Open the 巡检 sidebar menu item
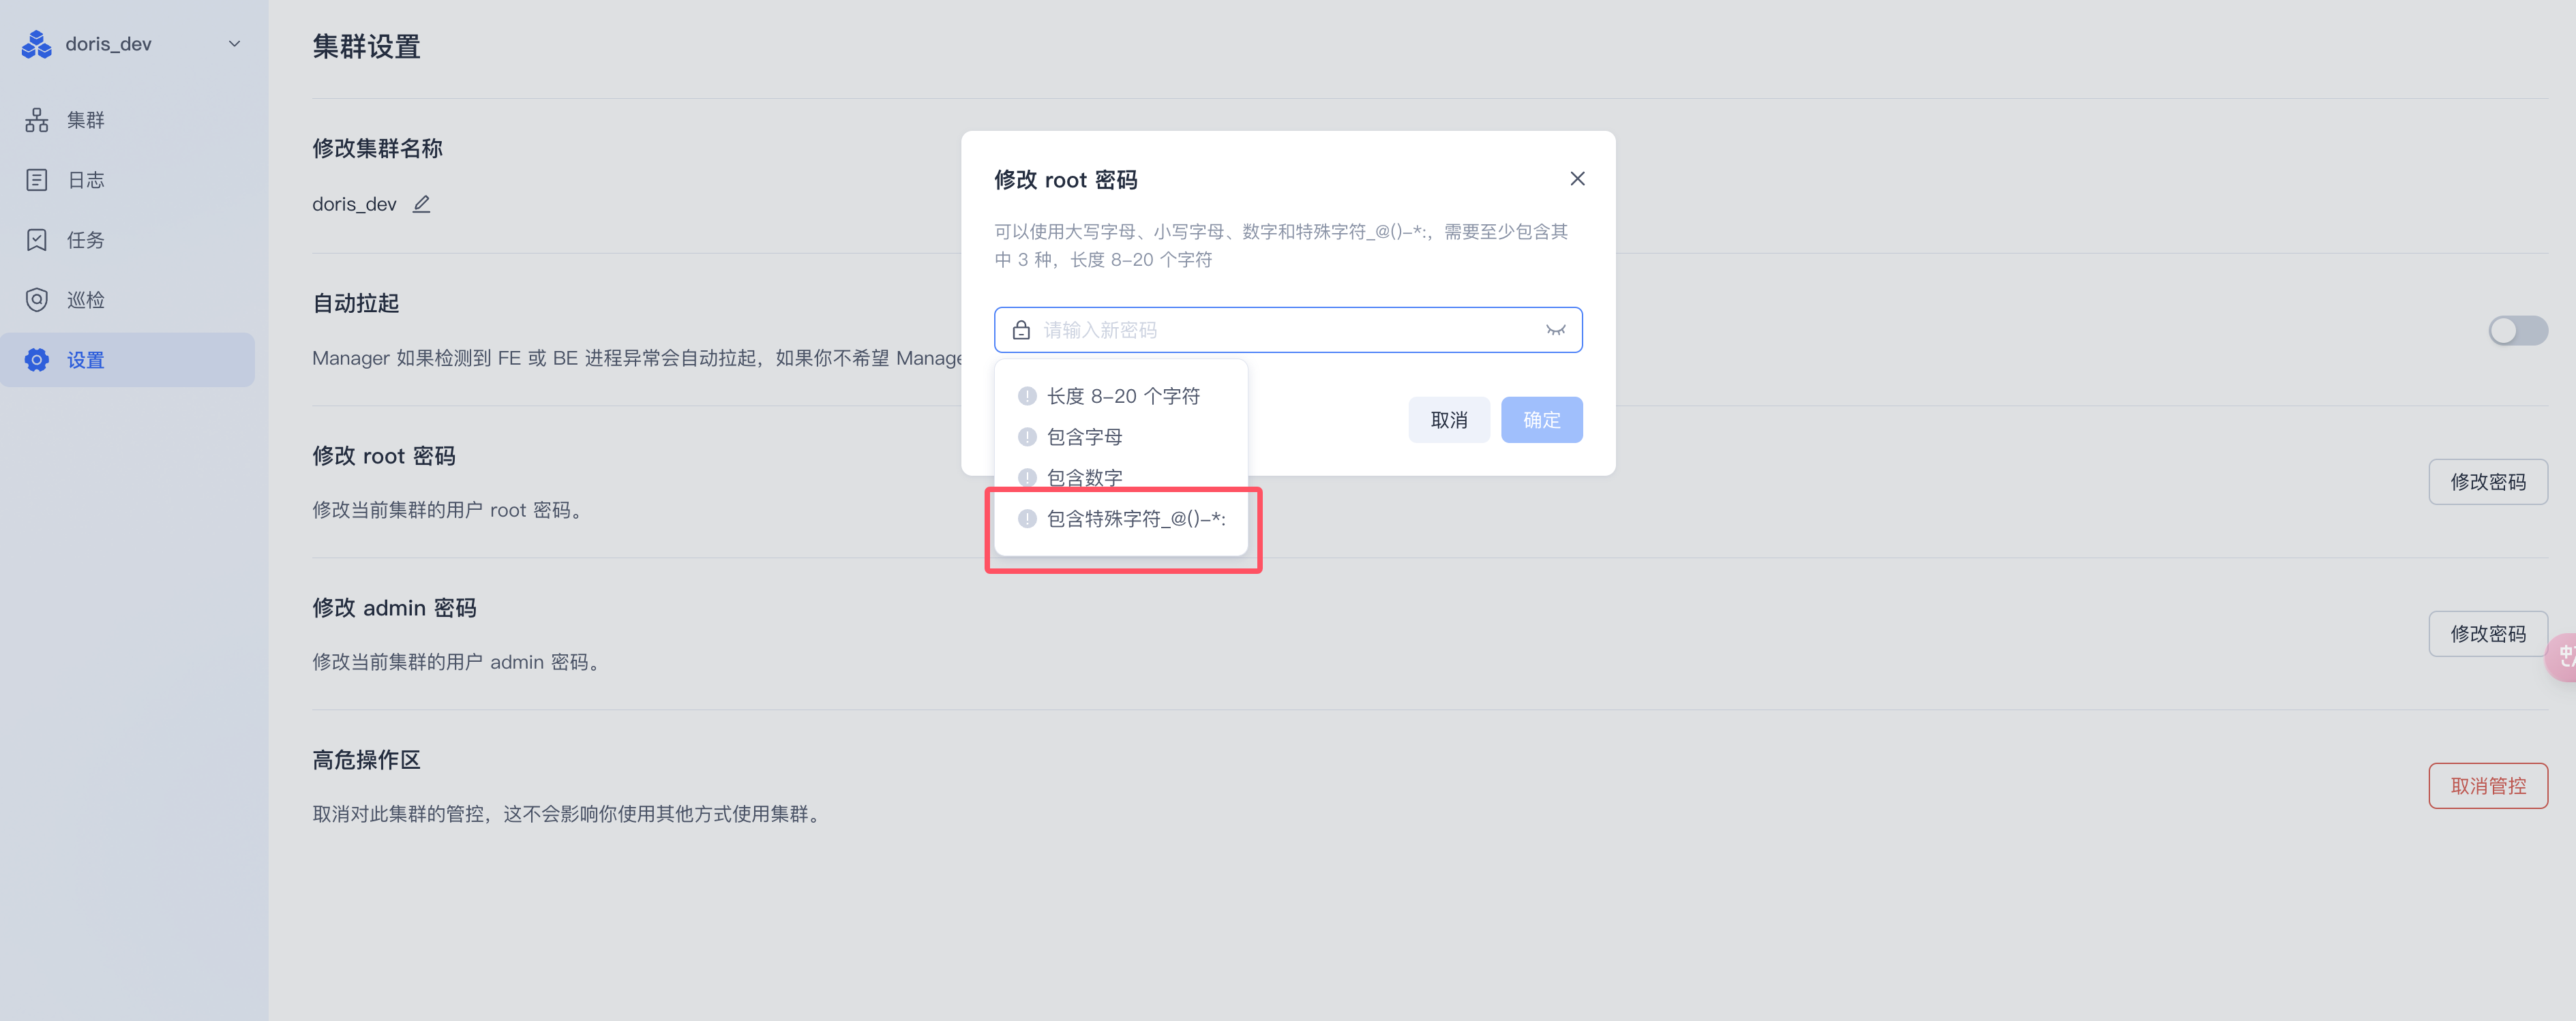Image resolution: width=2576 pixels, height=1021 pixels. 127,300
